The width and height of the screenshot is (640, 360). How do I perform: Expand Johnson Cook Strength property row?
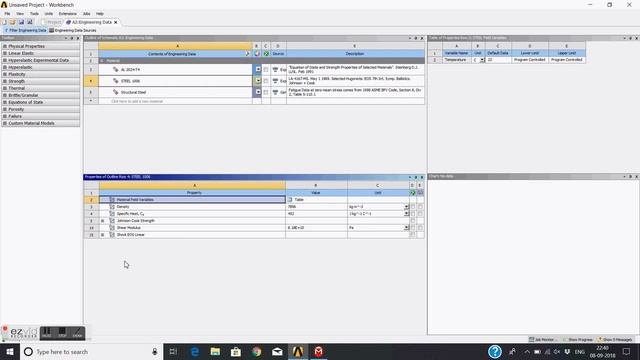point(102,221)
